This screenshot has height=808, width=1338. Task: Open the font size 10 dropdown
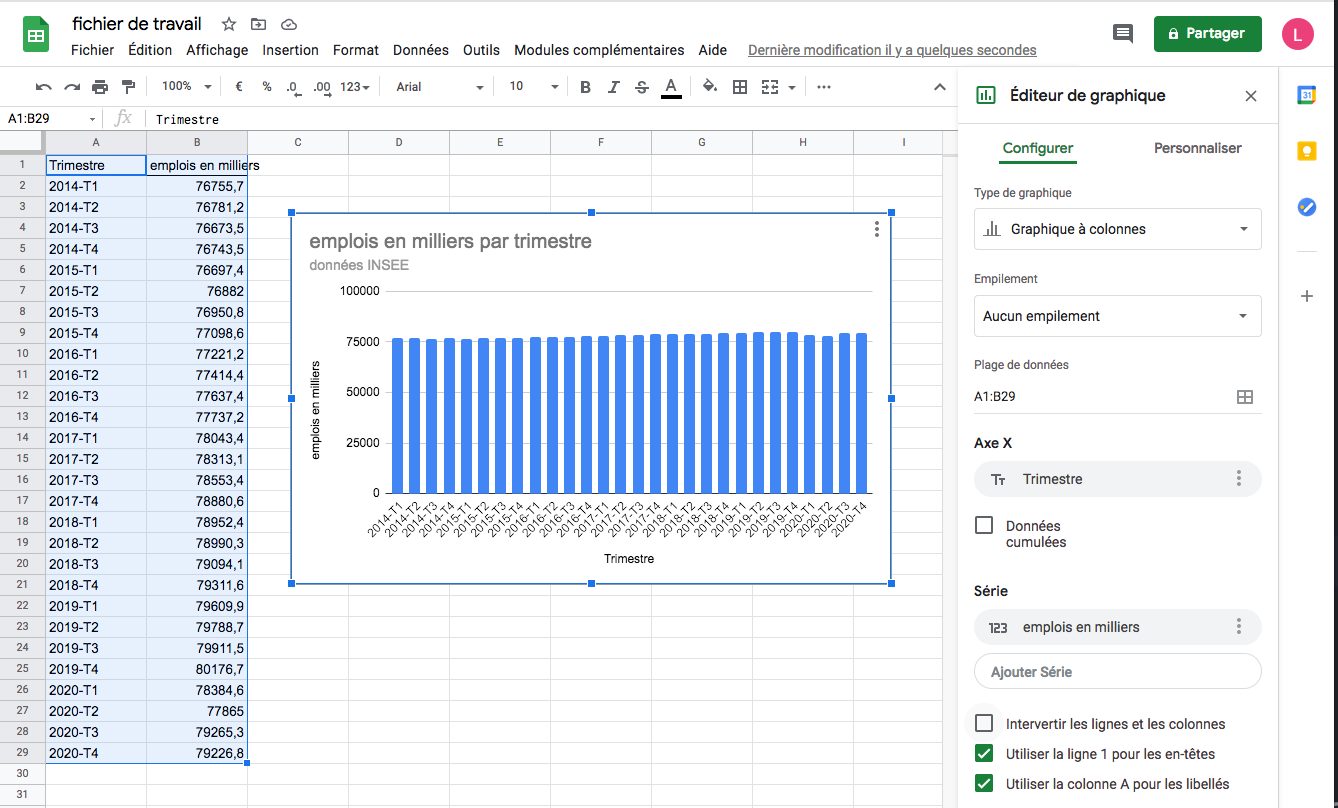(x=534, y=87)
